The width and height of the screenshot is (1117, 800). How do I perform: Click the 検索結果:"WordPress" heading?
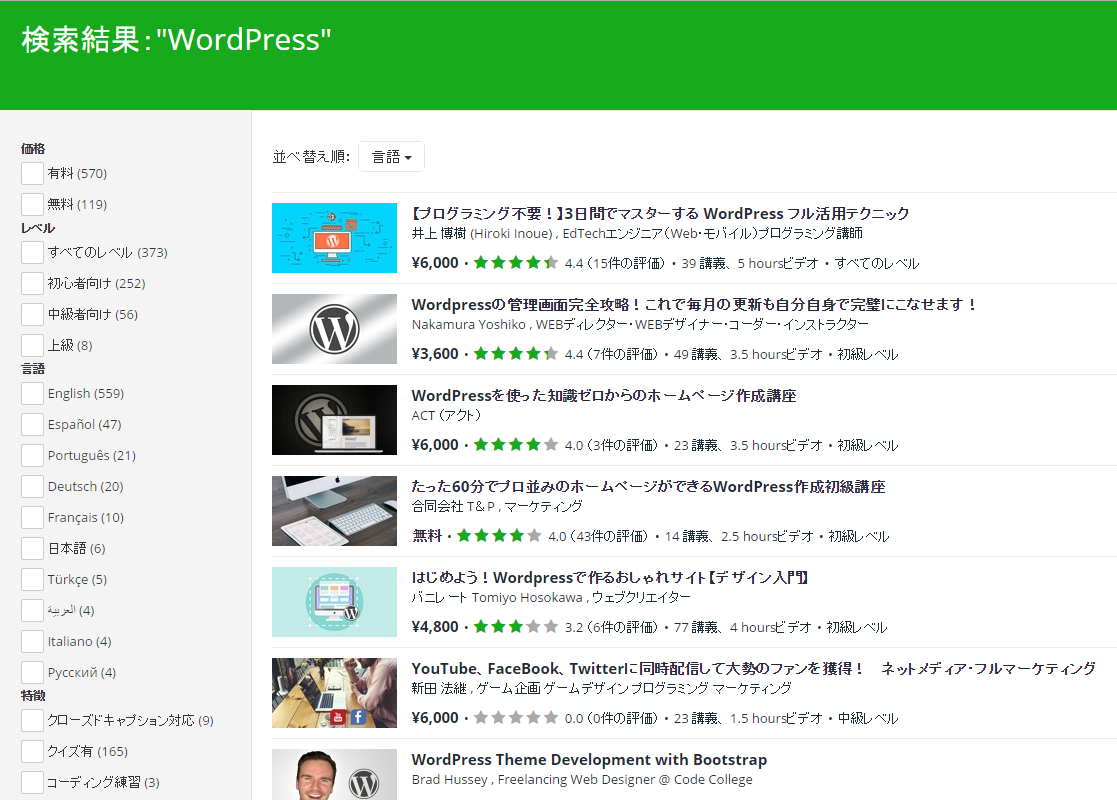pyautogui.click(x=176, y=40)
